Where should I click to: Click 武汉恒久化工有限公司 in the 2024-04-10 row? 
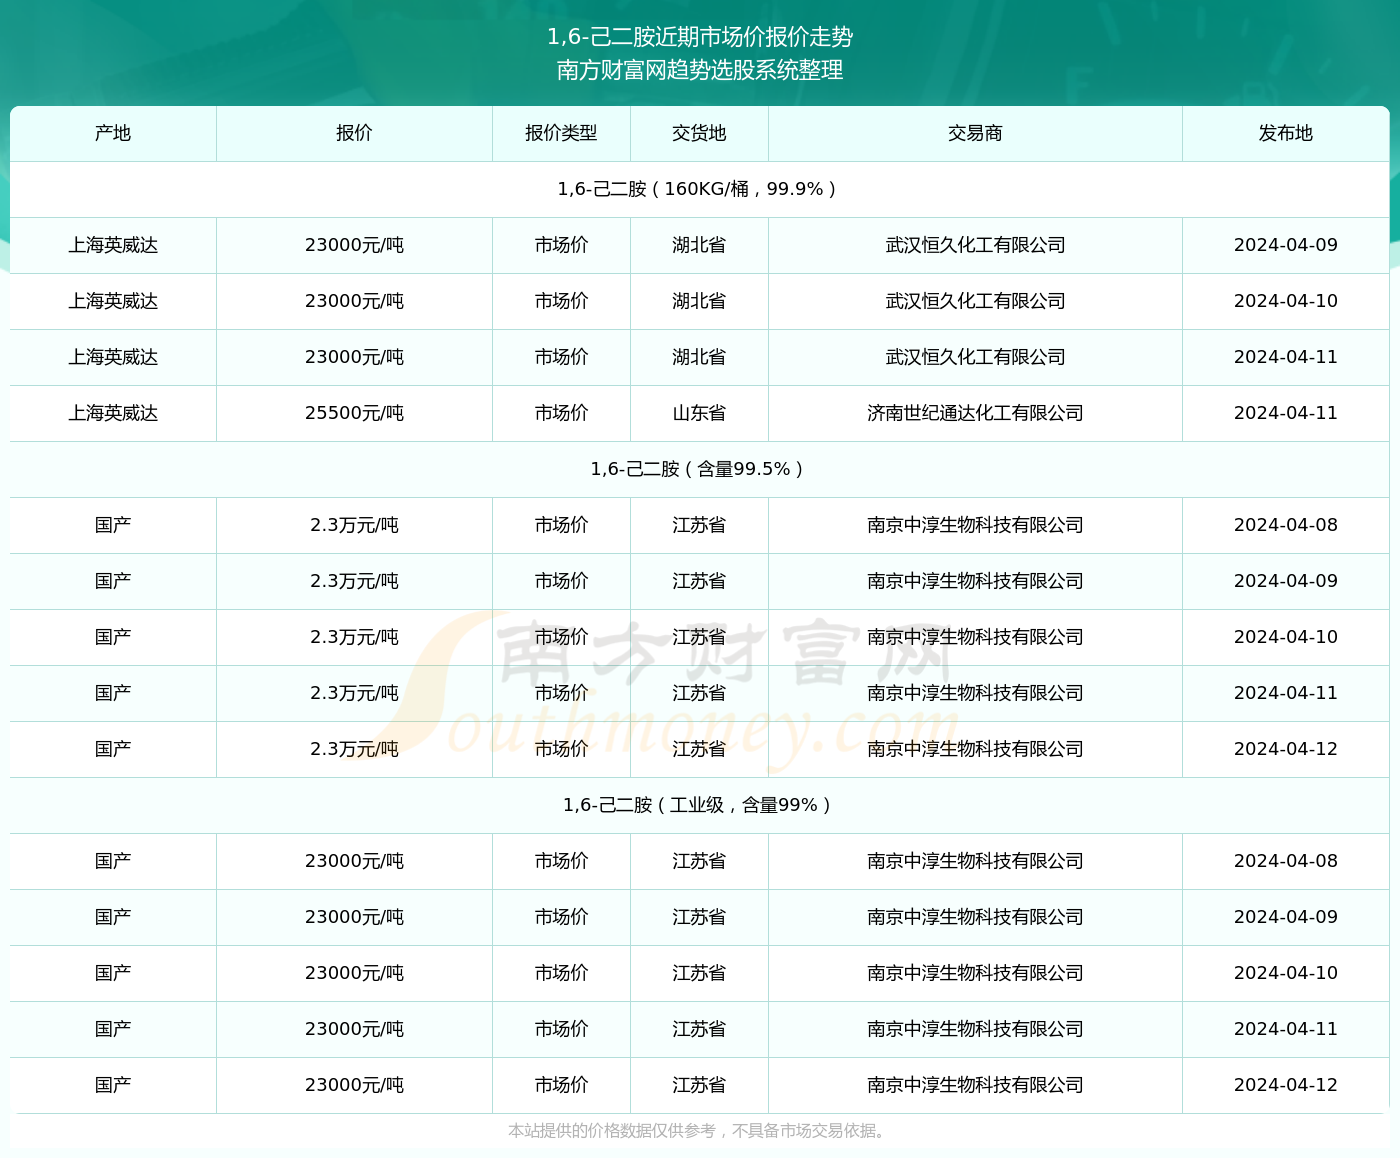975,301
